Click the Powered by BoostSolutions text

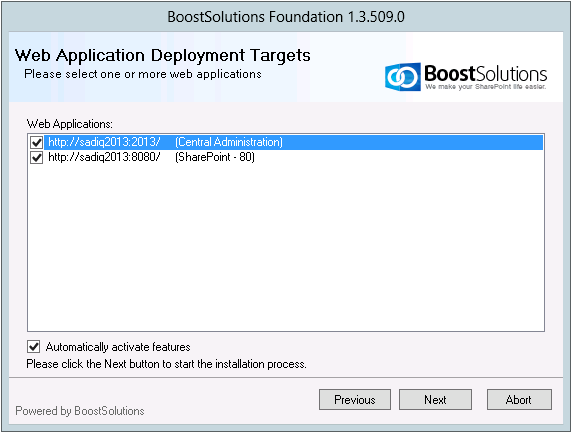pyautogui.click(x=80, y=411)
